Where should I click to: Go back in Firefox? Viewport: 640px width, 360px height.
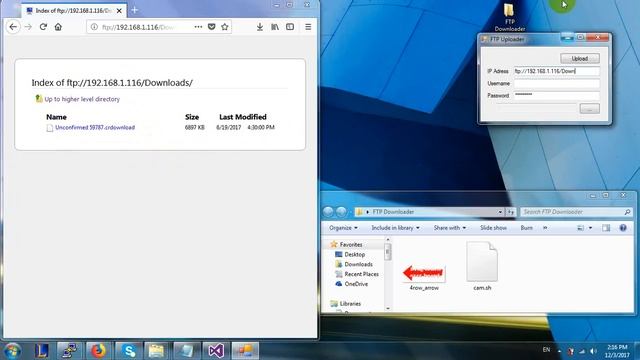click(13, 27)
